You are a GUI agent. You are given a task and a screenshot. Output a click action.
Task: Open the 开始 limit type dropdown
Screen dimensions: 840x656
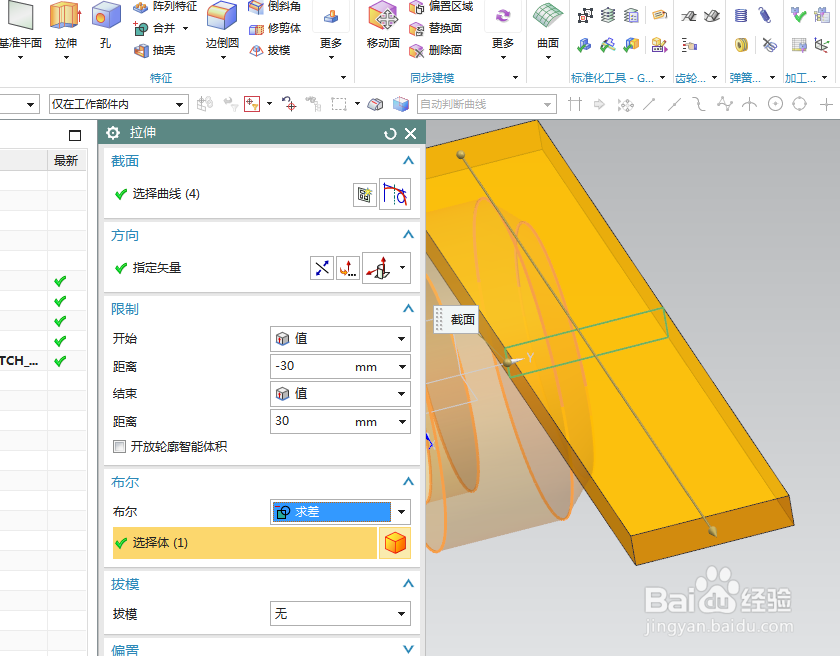pyautogui.click(x=340, y=338)
